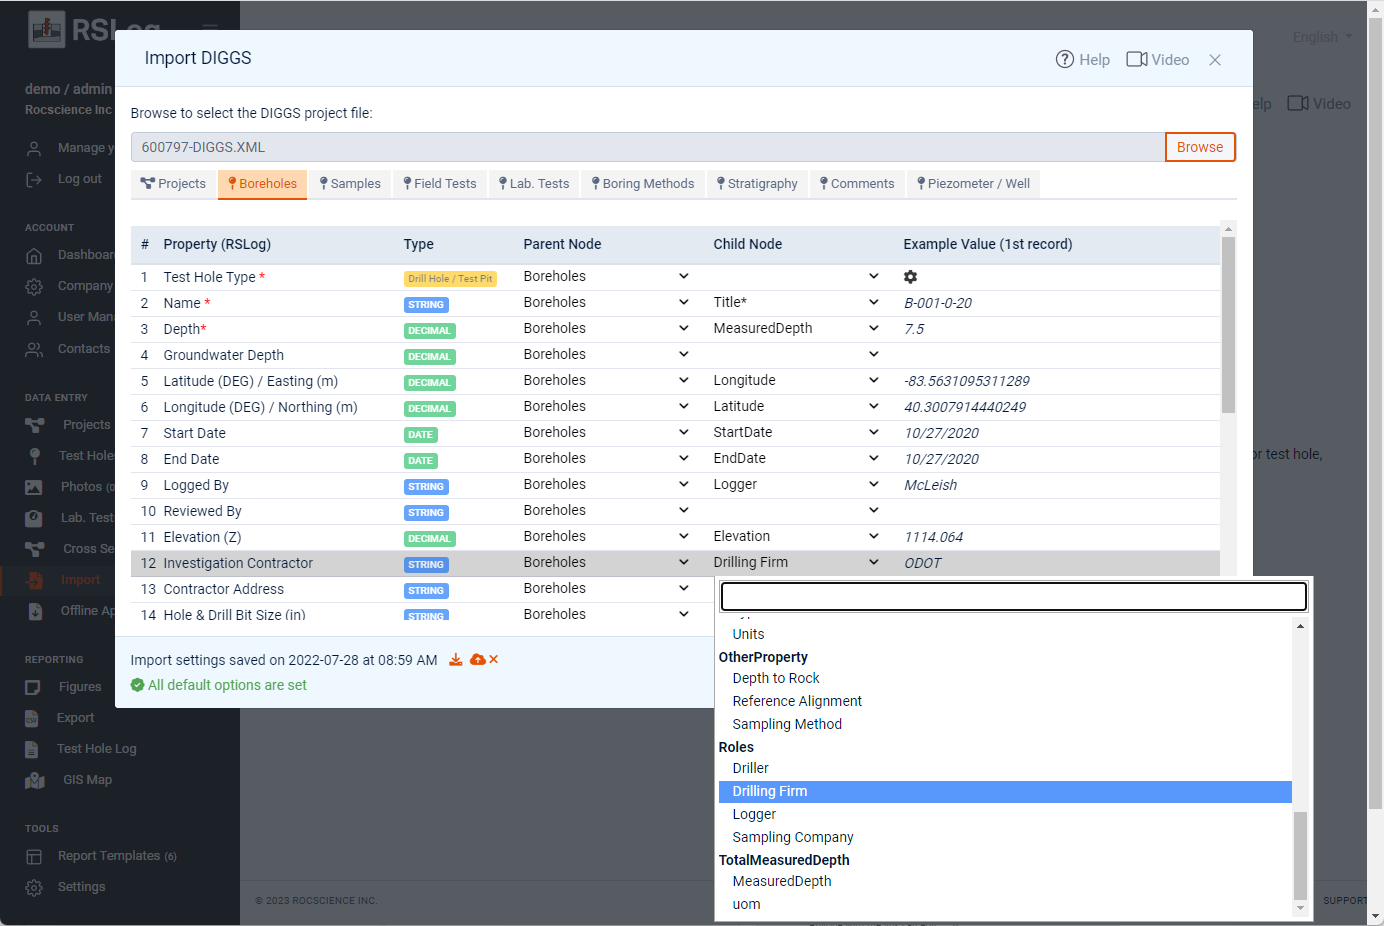The width and height of the screenshot is (1384, 926).
Task: Click the Help question mark icon in dialog header
Action: pyautogui.click(x=1065, y=59)
